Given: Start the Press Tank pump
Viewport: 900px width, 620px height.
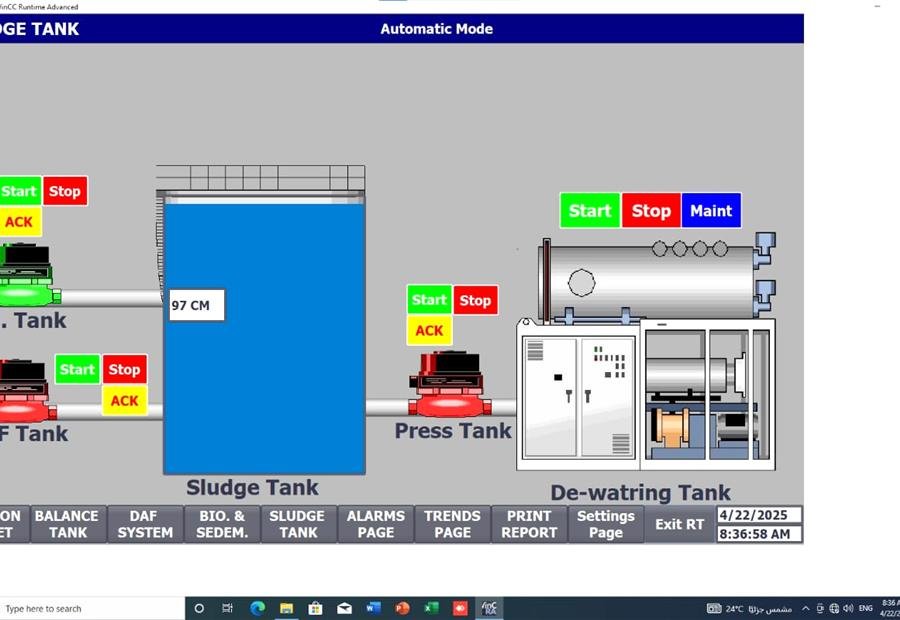Looking at the screenshot, I should pos(429,300).
